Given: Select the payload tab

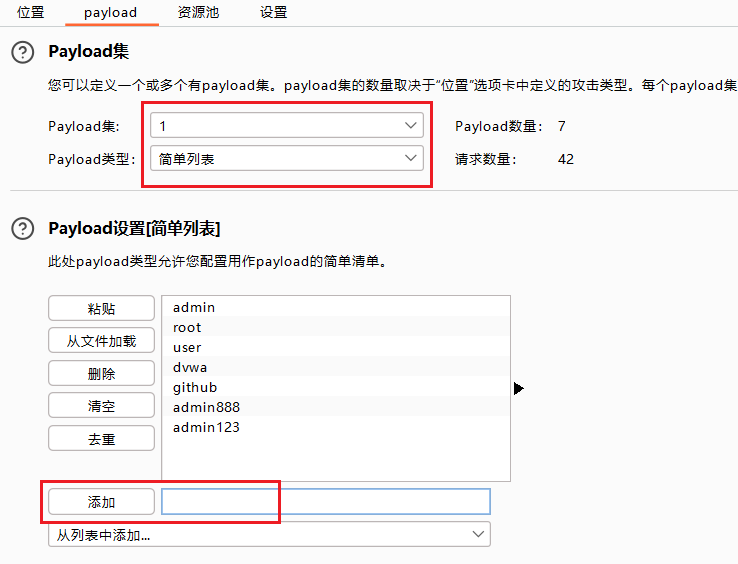Looking at the screenshot, I should (110, 13).
